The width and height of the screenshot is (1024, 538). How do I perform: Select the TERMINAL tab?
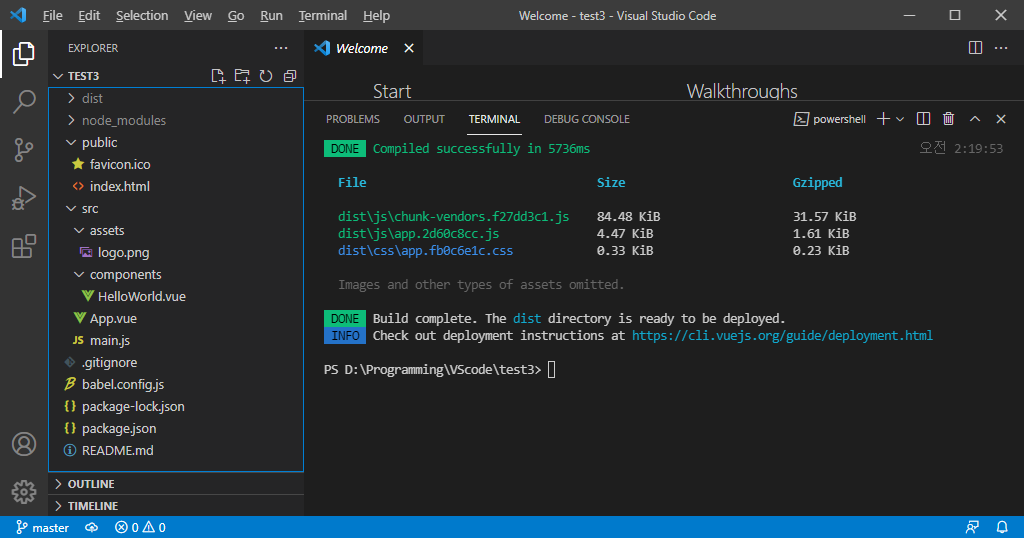pos(494,119)
